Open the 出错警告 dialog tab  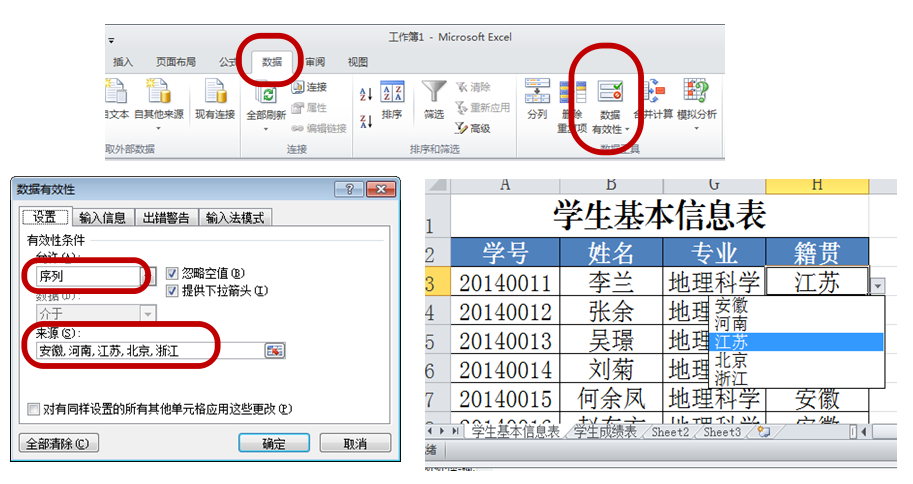click(x=166, y=217)
